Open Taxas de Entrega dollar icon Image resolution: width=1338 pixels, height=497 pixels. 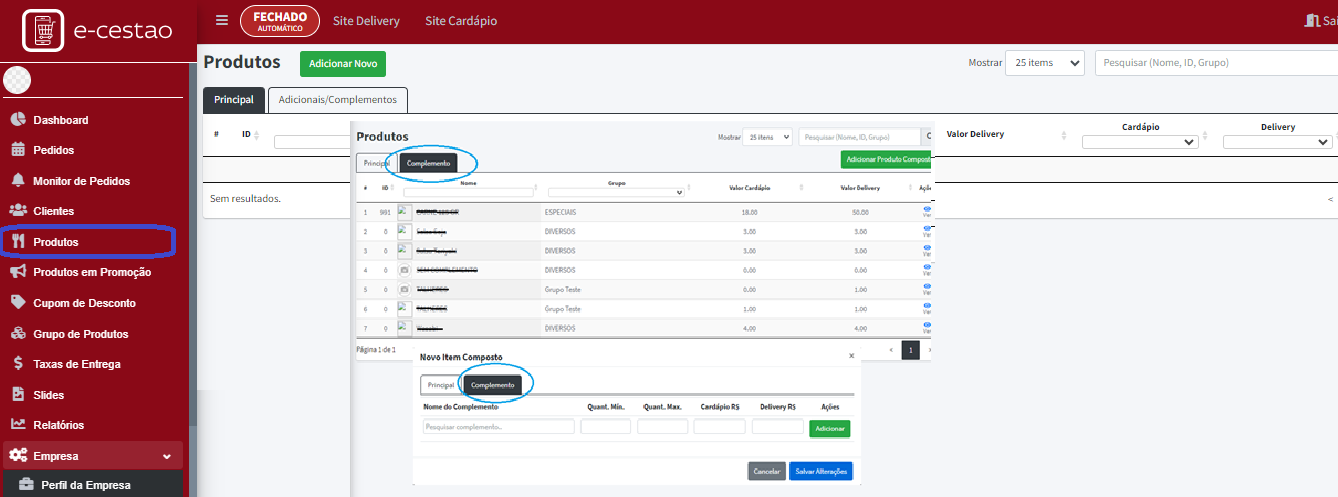18,364
